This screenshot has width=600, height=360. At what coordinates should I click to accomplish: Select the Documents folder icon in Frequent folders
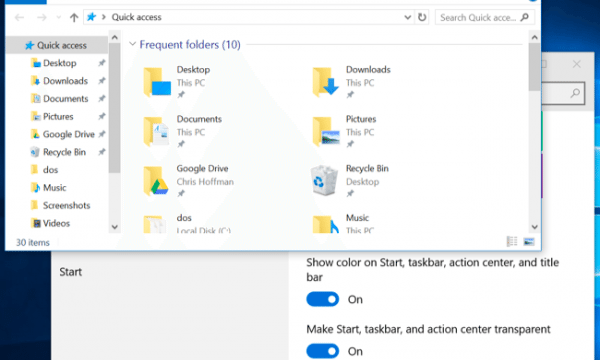(156, 132)
